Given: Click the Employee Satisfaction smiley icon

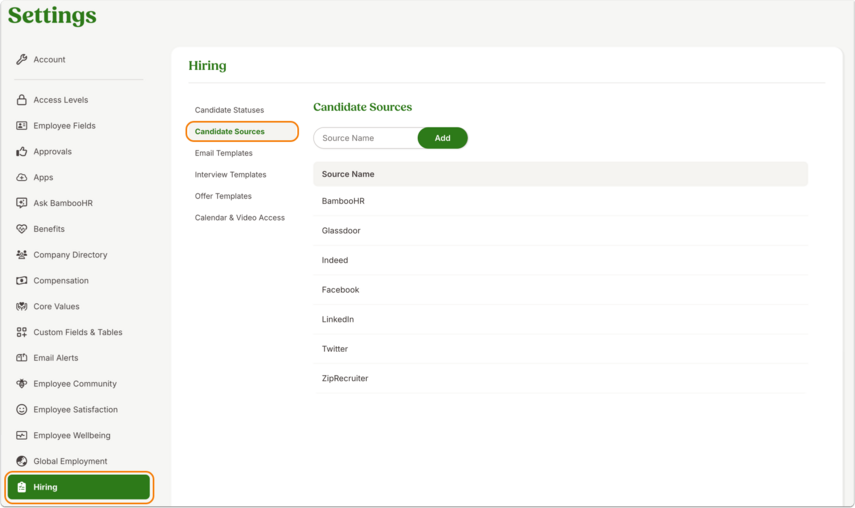Looking at the screenshot, I should tap(21, 409).
